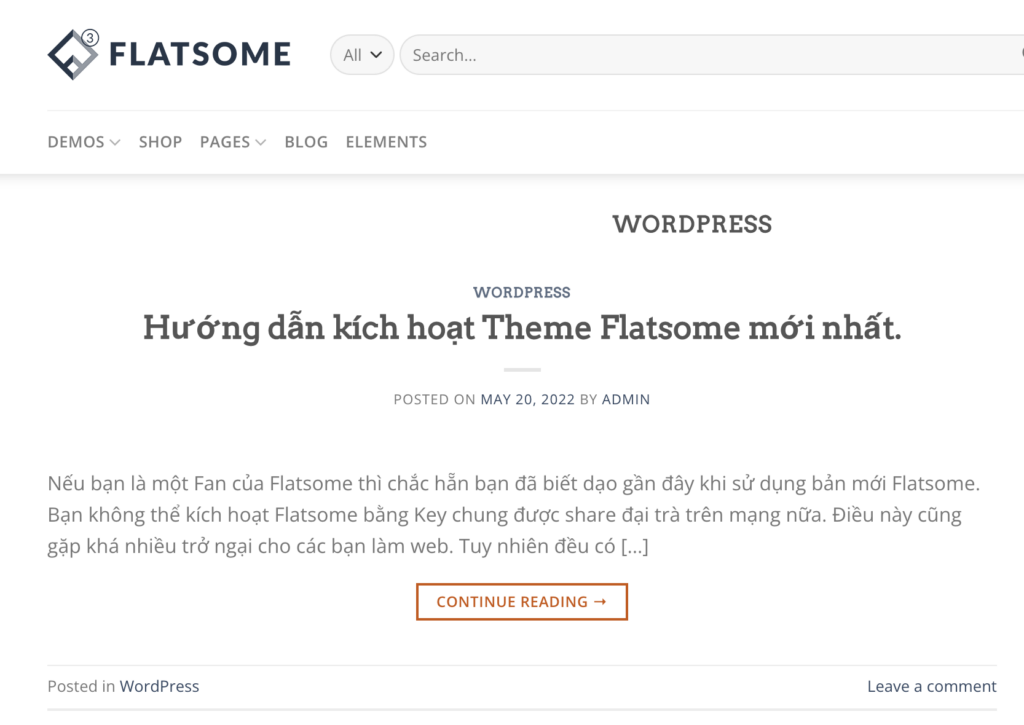The height and width of the screenshot is (725, 1024).
Task: Click the Leave a comment link
Action: click(932, 686)
